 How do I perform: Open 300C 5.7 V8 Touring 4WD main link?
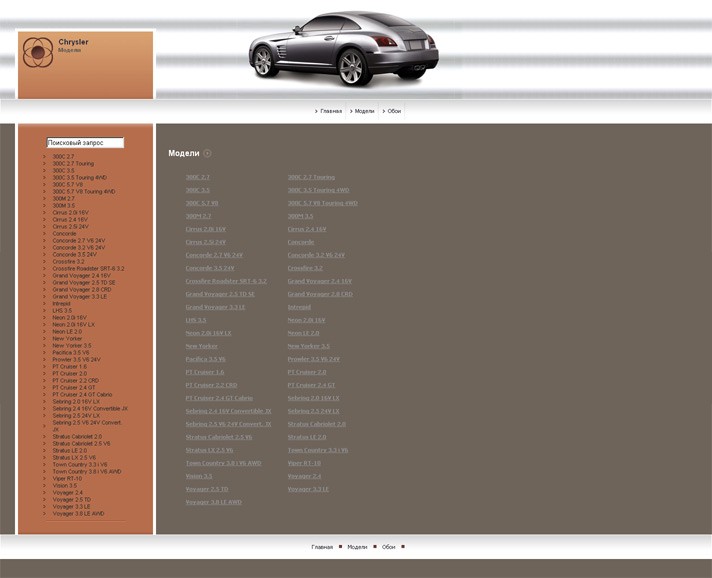[x=322, y=203]
